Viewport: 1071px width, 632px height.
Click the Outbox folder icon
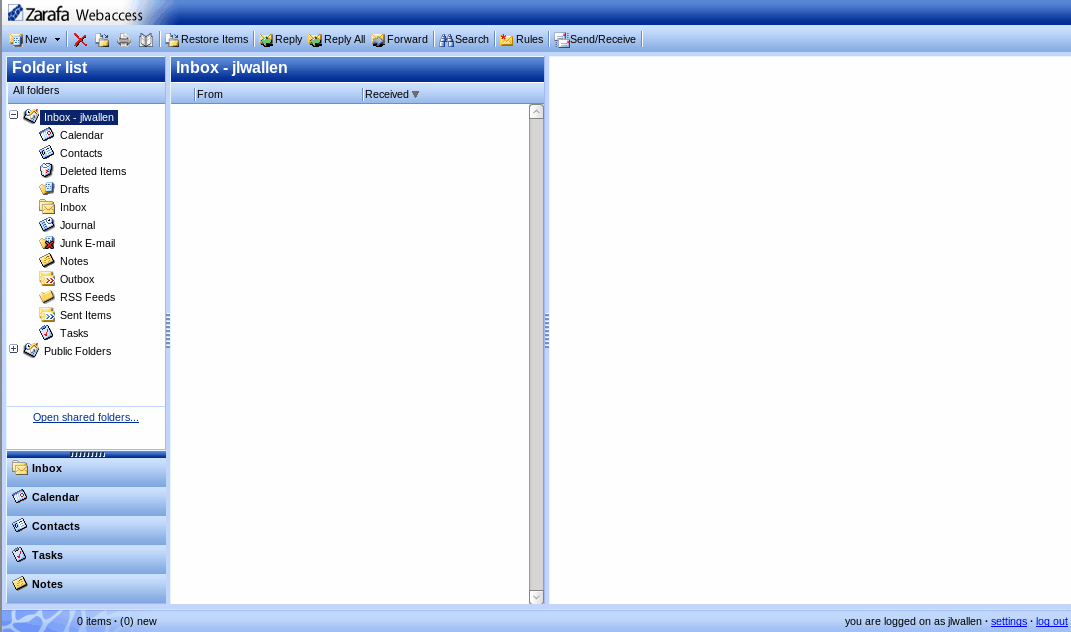46,279
